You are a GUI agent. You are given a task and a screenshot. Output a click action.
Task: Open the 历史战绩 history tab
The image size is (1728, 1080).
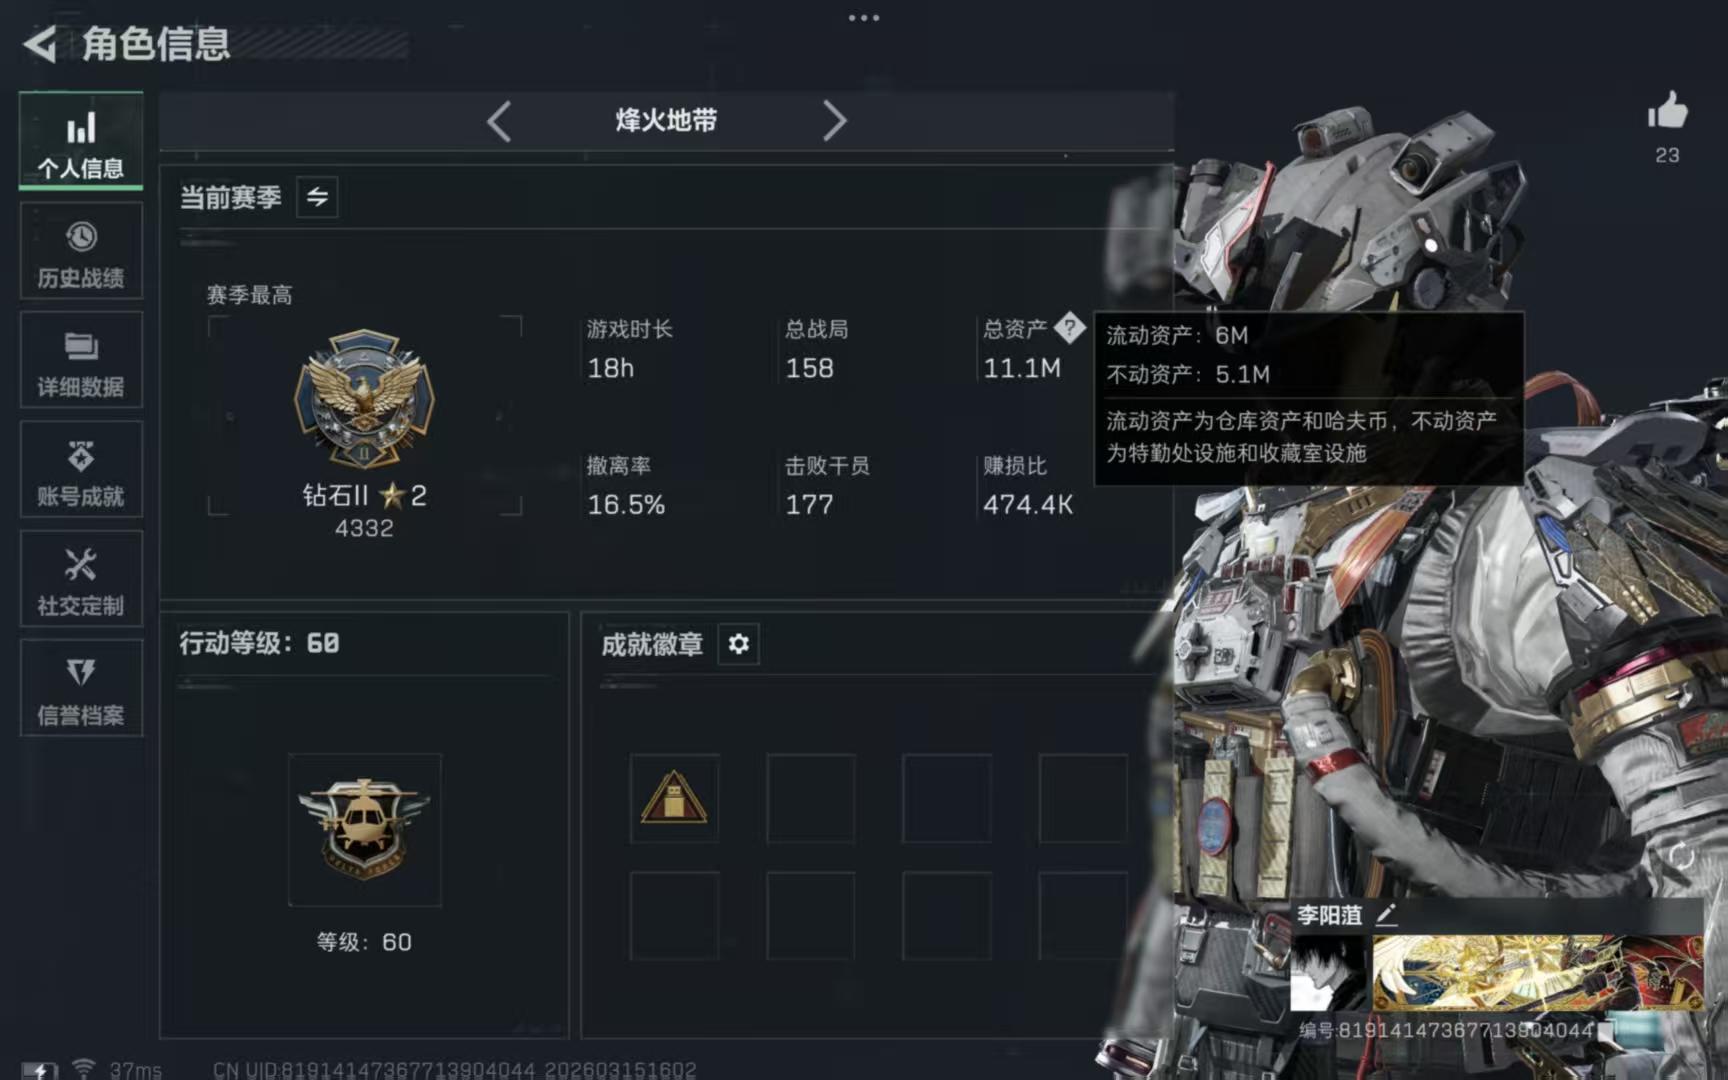click(81, 251)
